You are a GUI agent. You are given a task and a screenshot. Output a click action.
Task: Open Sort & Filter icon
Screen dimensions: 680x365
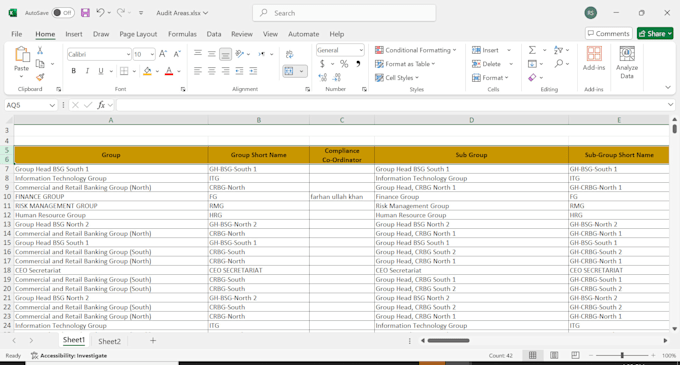tap(558, 50)
